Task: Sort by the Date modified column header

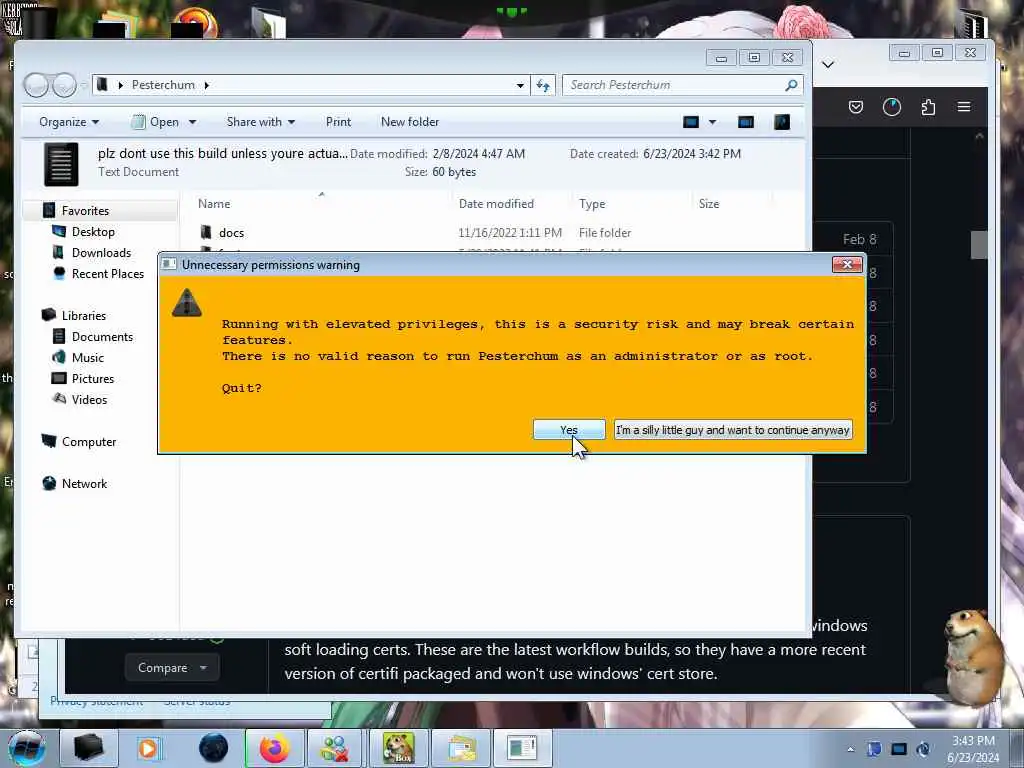Action: pos(496,204)
